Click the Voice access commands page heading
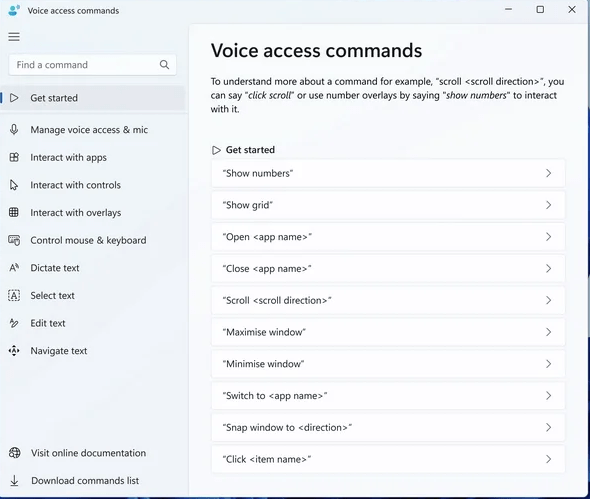Image resolution: width=590 pixels, height=499 pixels. pos(316,50)
